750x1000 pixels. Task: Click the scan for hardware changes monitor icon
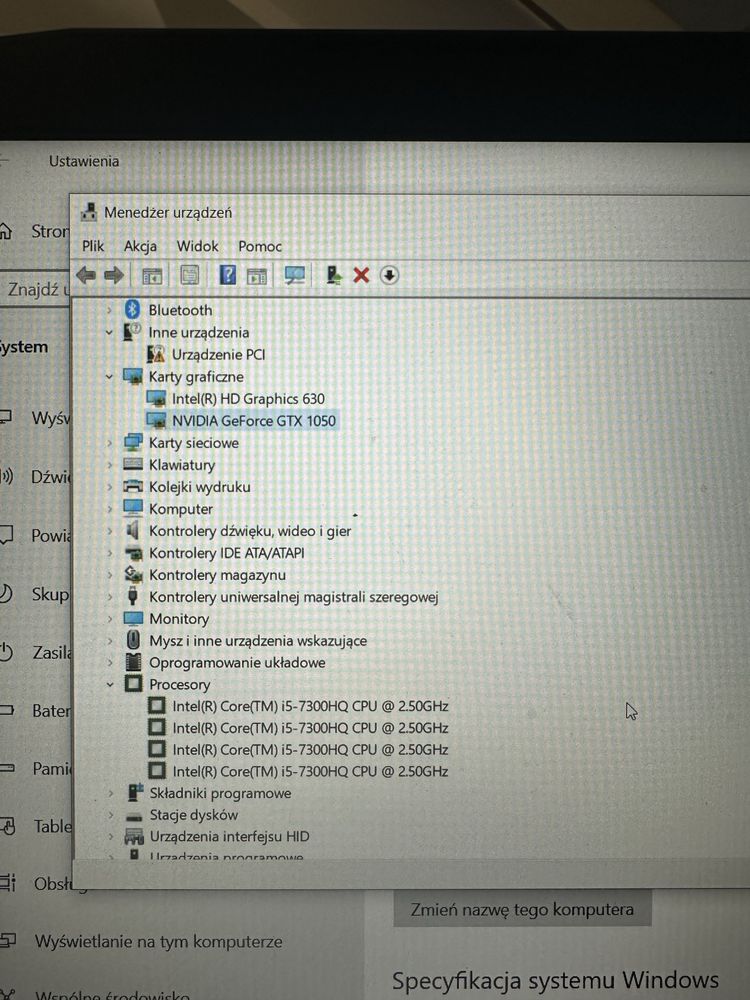point(295,275)
